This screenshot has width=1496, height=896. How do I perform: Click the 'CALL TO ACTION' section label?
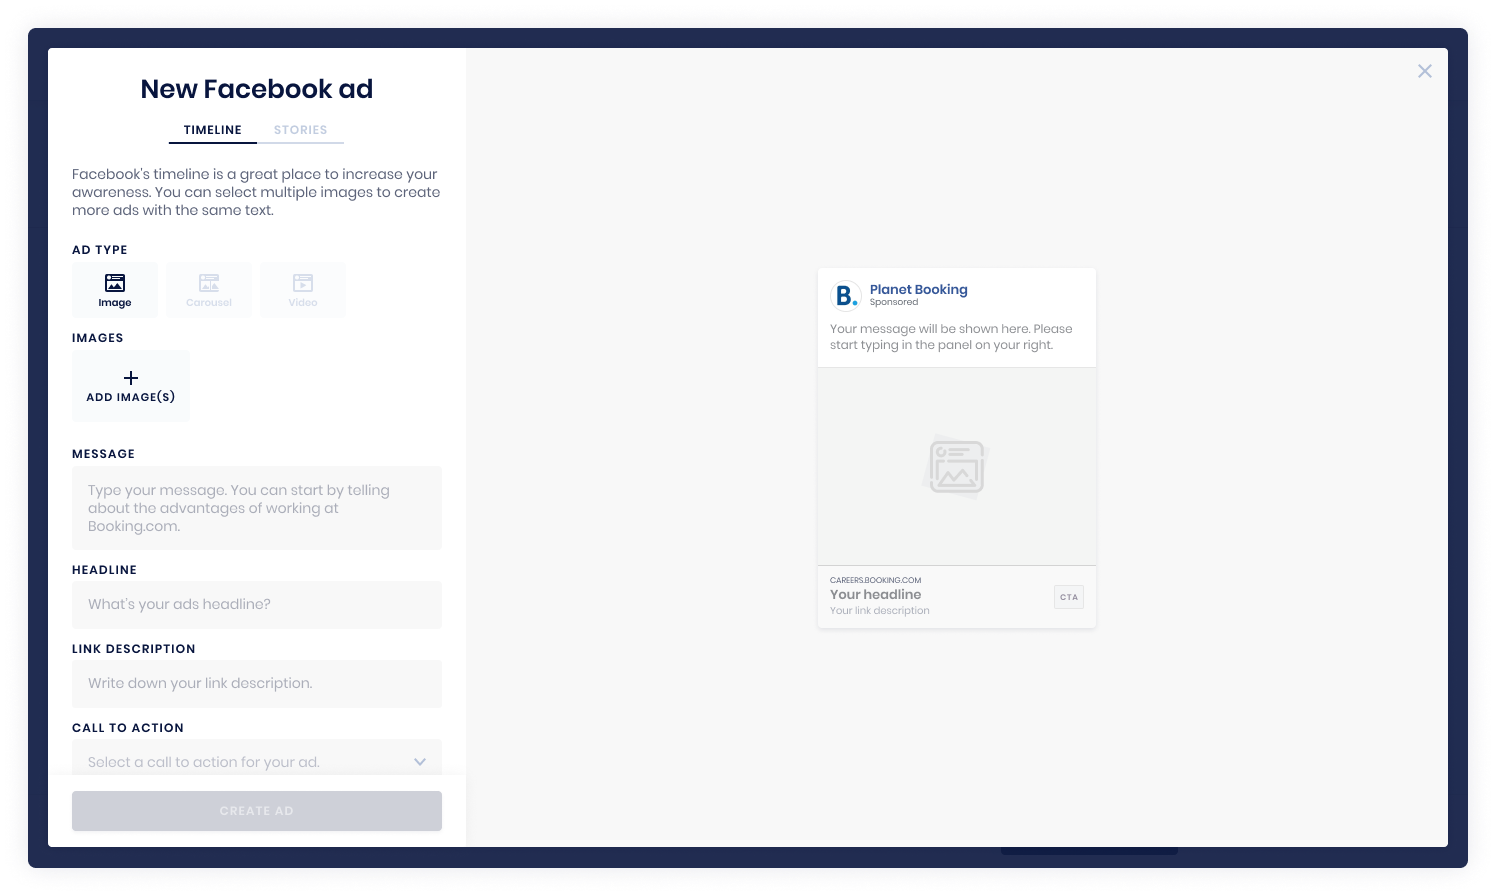[x=128, y=728]
